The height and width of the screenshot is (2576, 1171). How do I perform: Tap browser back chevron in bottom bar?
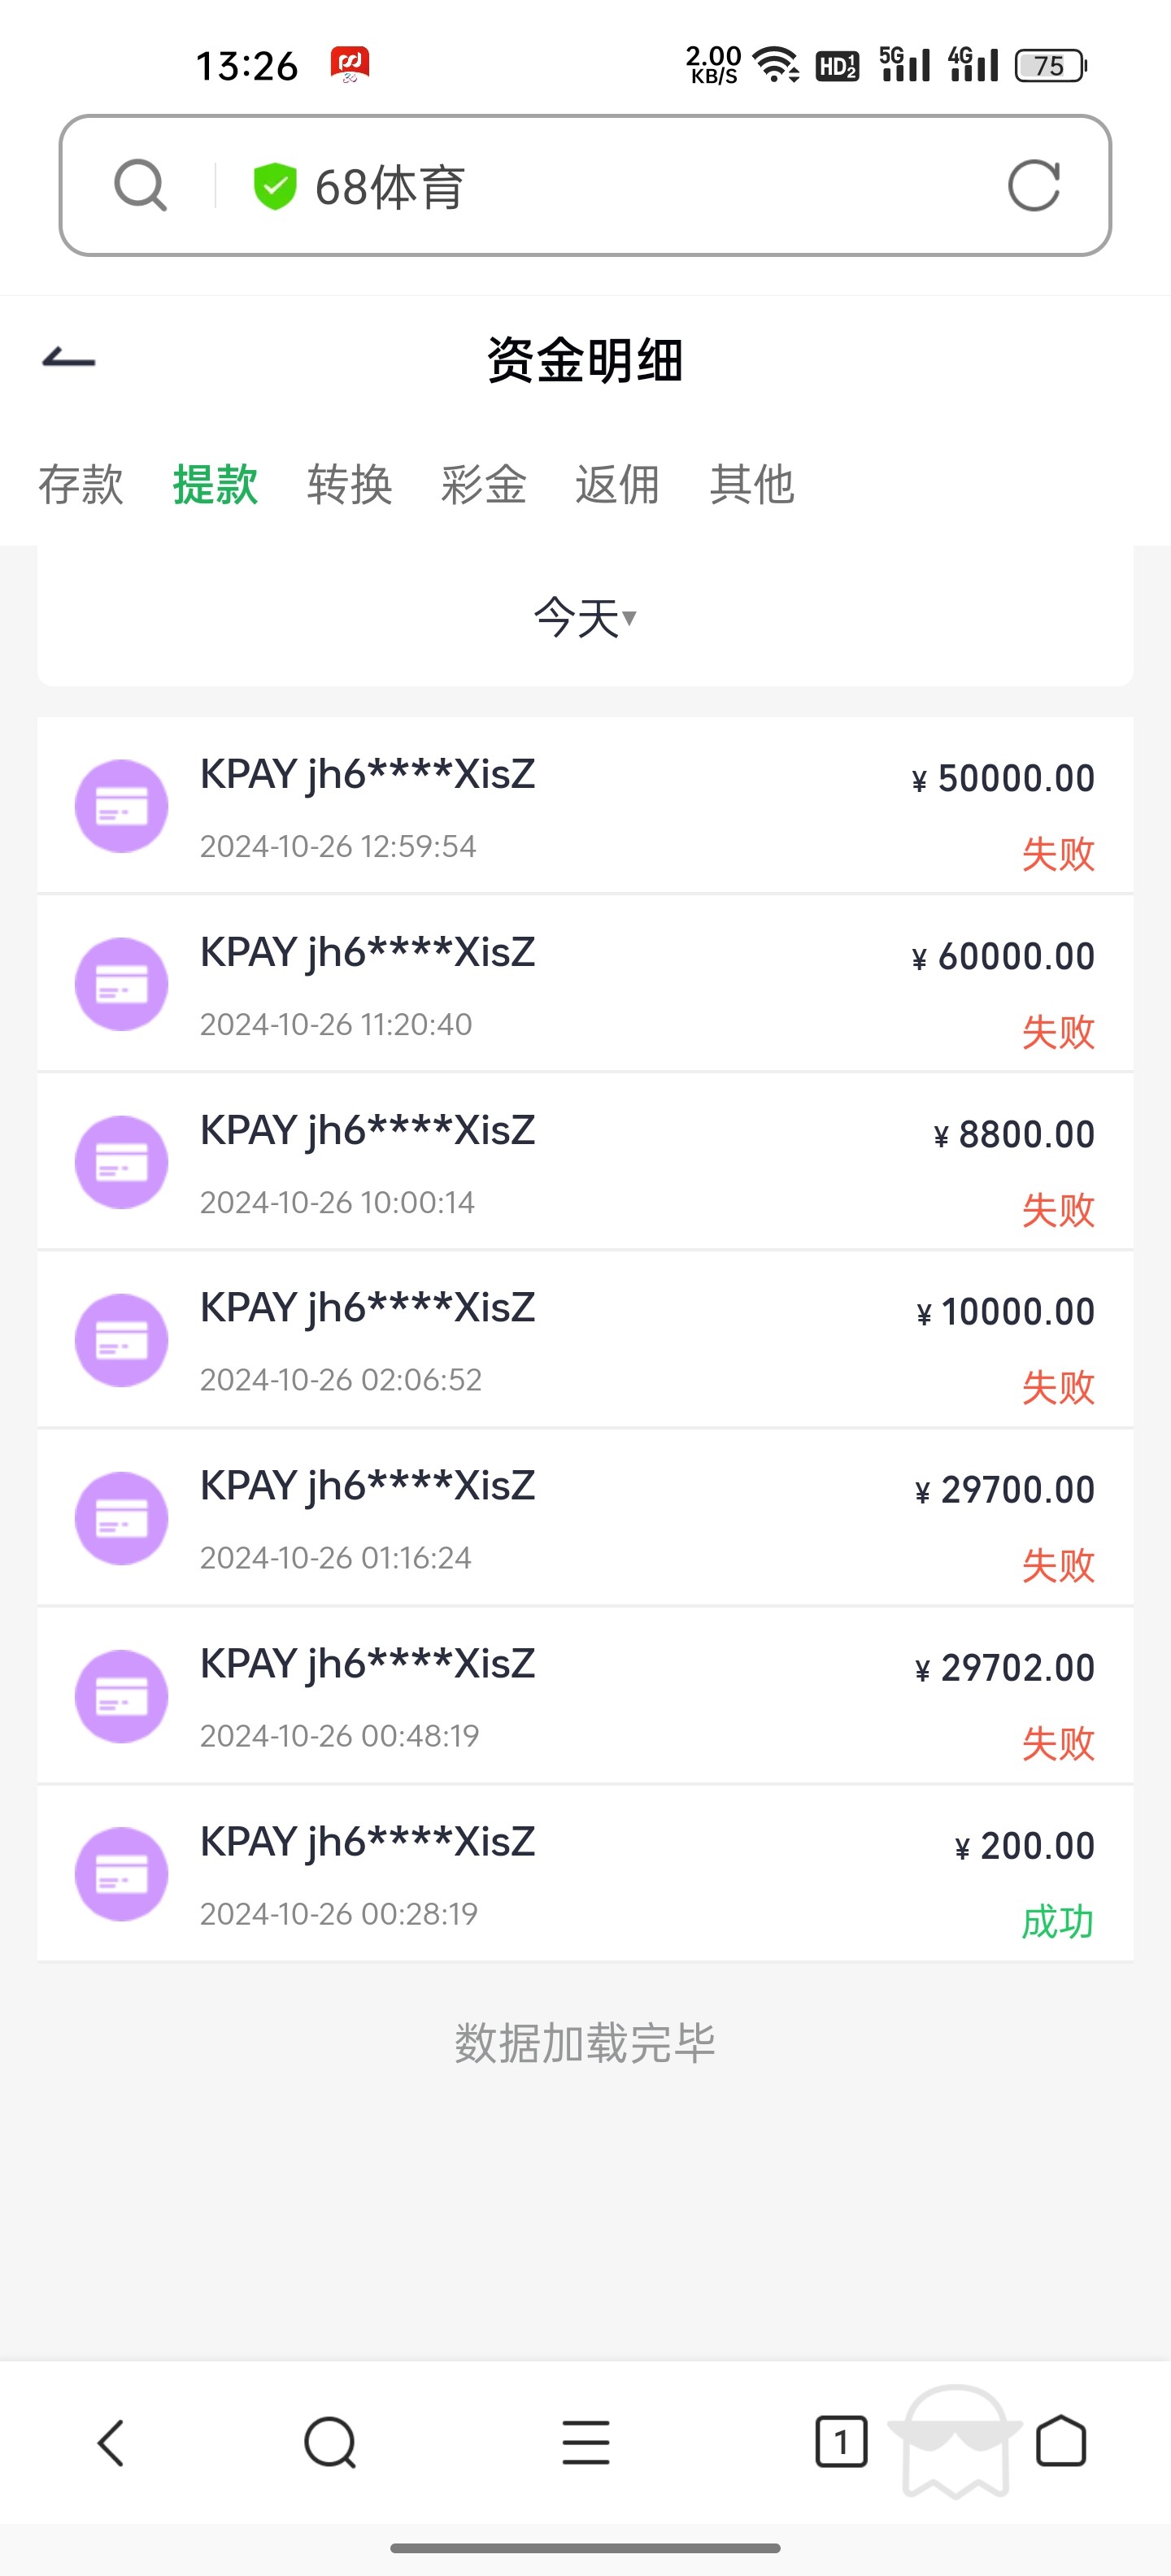click(111, 2443)
